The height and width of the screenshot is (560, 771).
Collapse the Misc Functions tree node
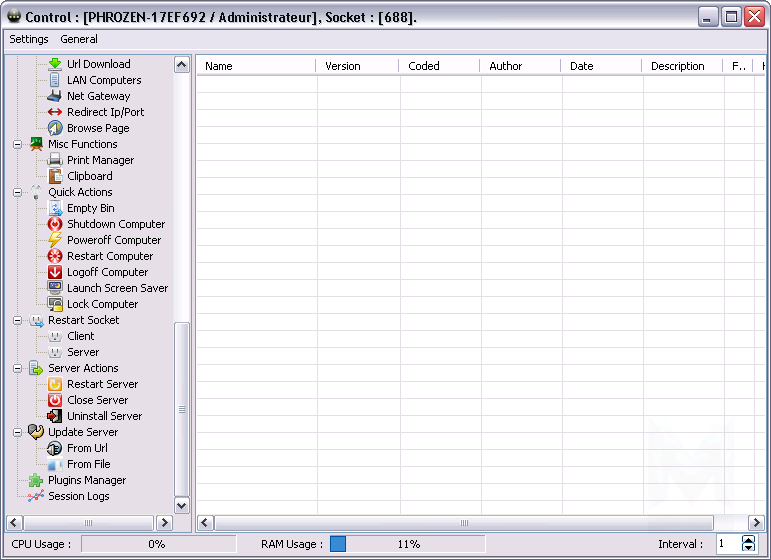click(x=17, y=144)
